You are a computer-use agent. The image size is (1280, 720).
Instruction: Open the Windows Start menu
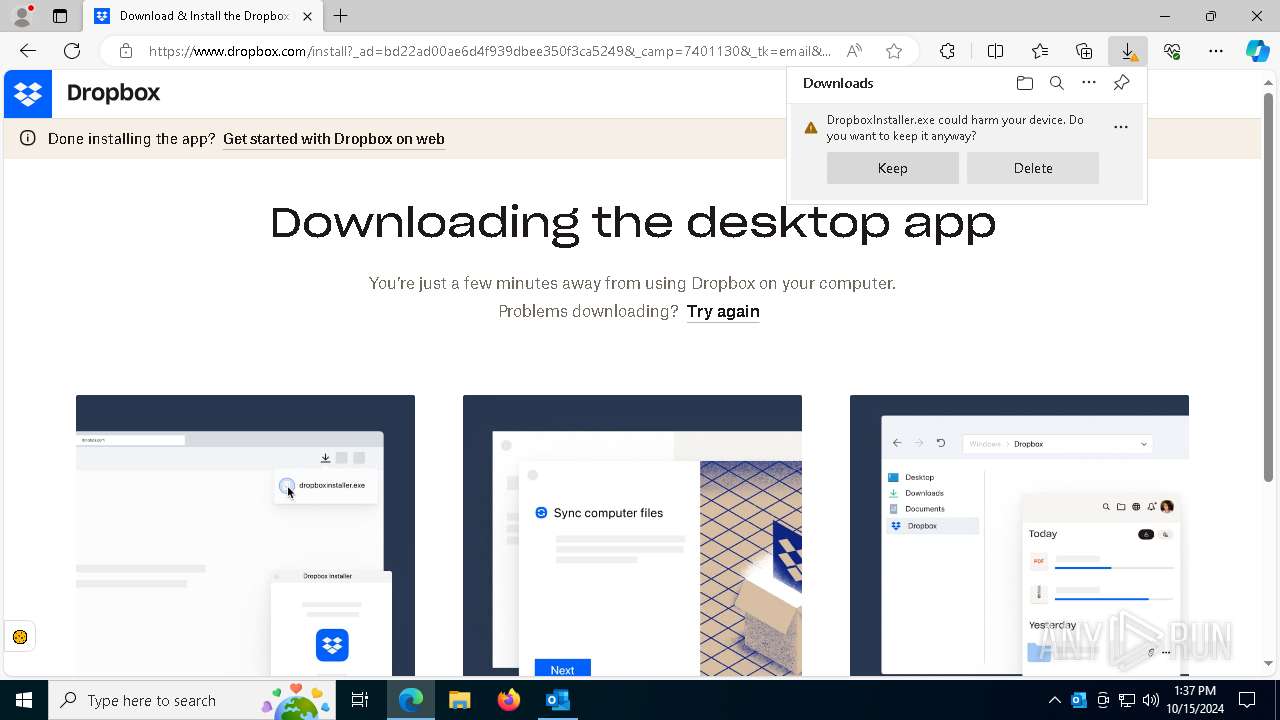point(24,700)
